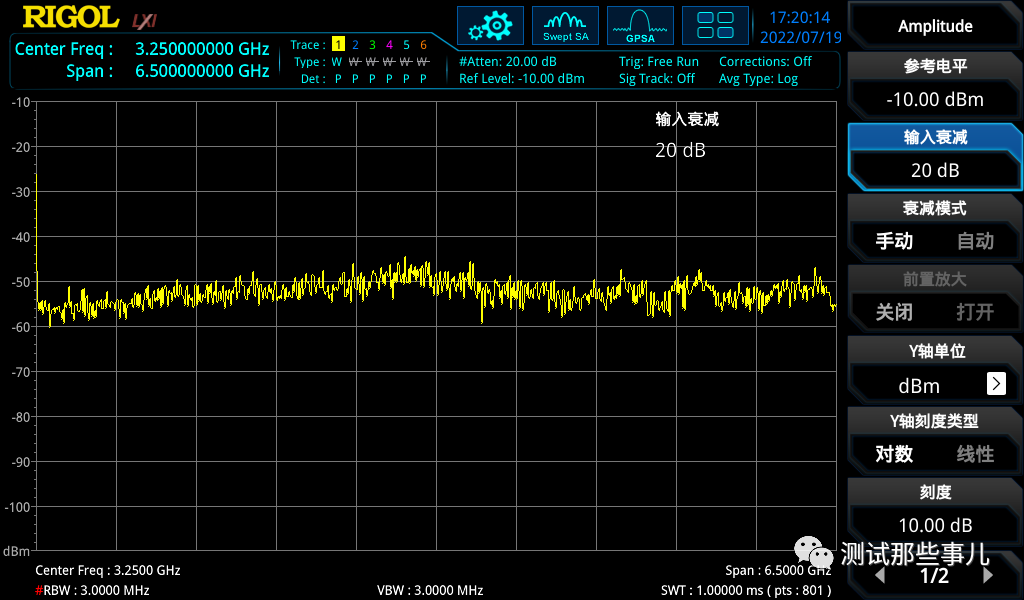
Task: Open 刻度 10.00 dB scale softkey
Action: (x=935, y=511)
